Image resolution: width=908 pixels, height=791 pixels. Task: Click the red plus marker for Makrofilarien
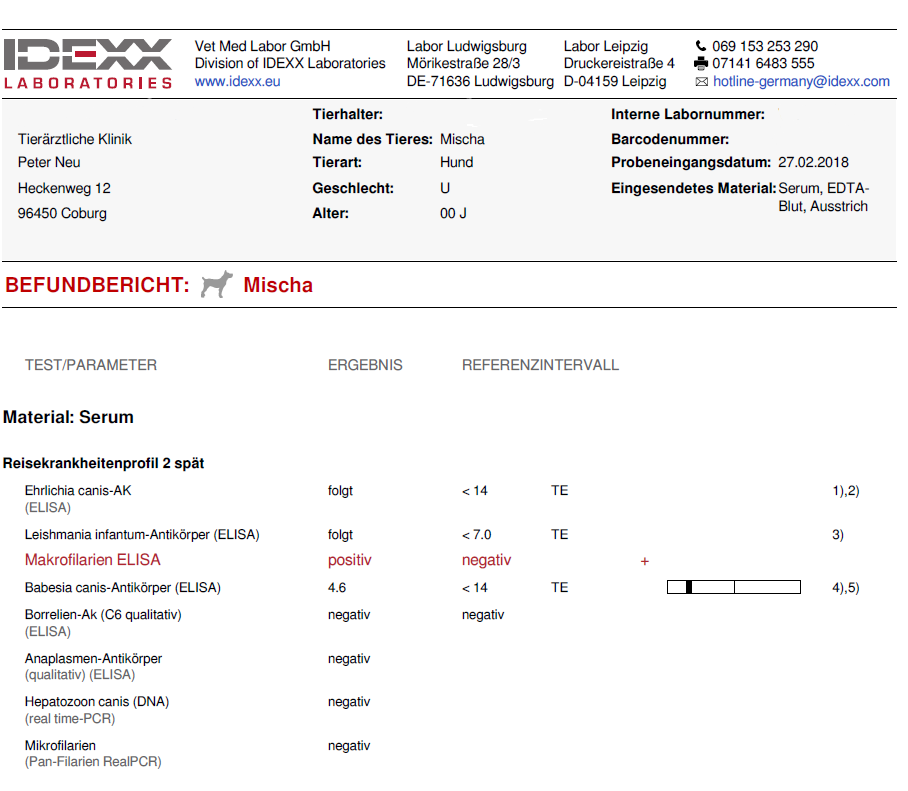pos(645,562)
